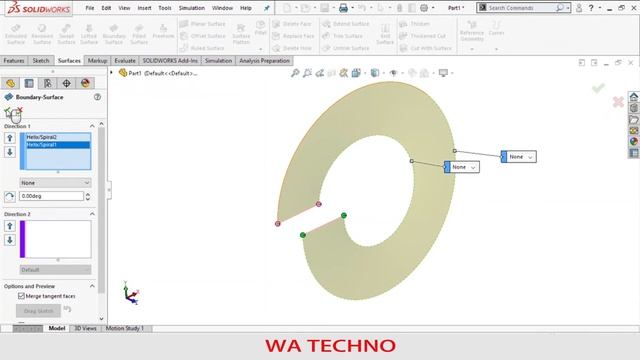Open Display Style cube icon

pyautogui.click(x=375, y=73)
